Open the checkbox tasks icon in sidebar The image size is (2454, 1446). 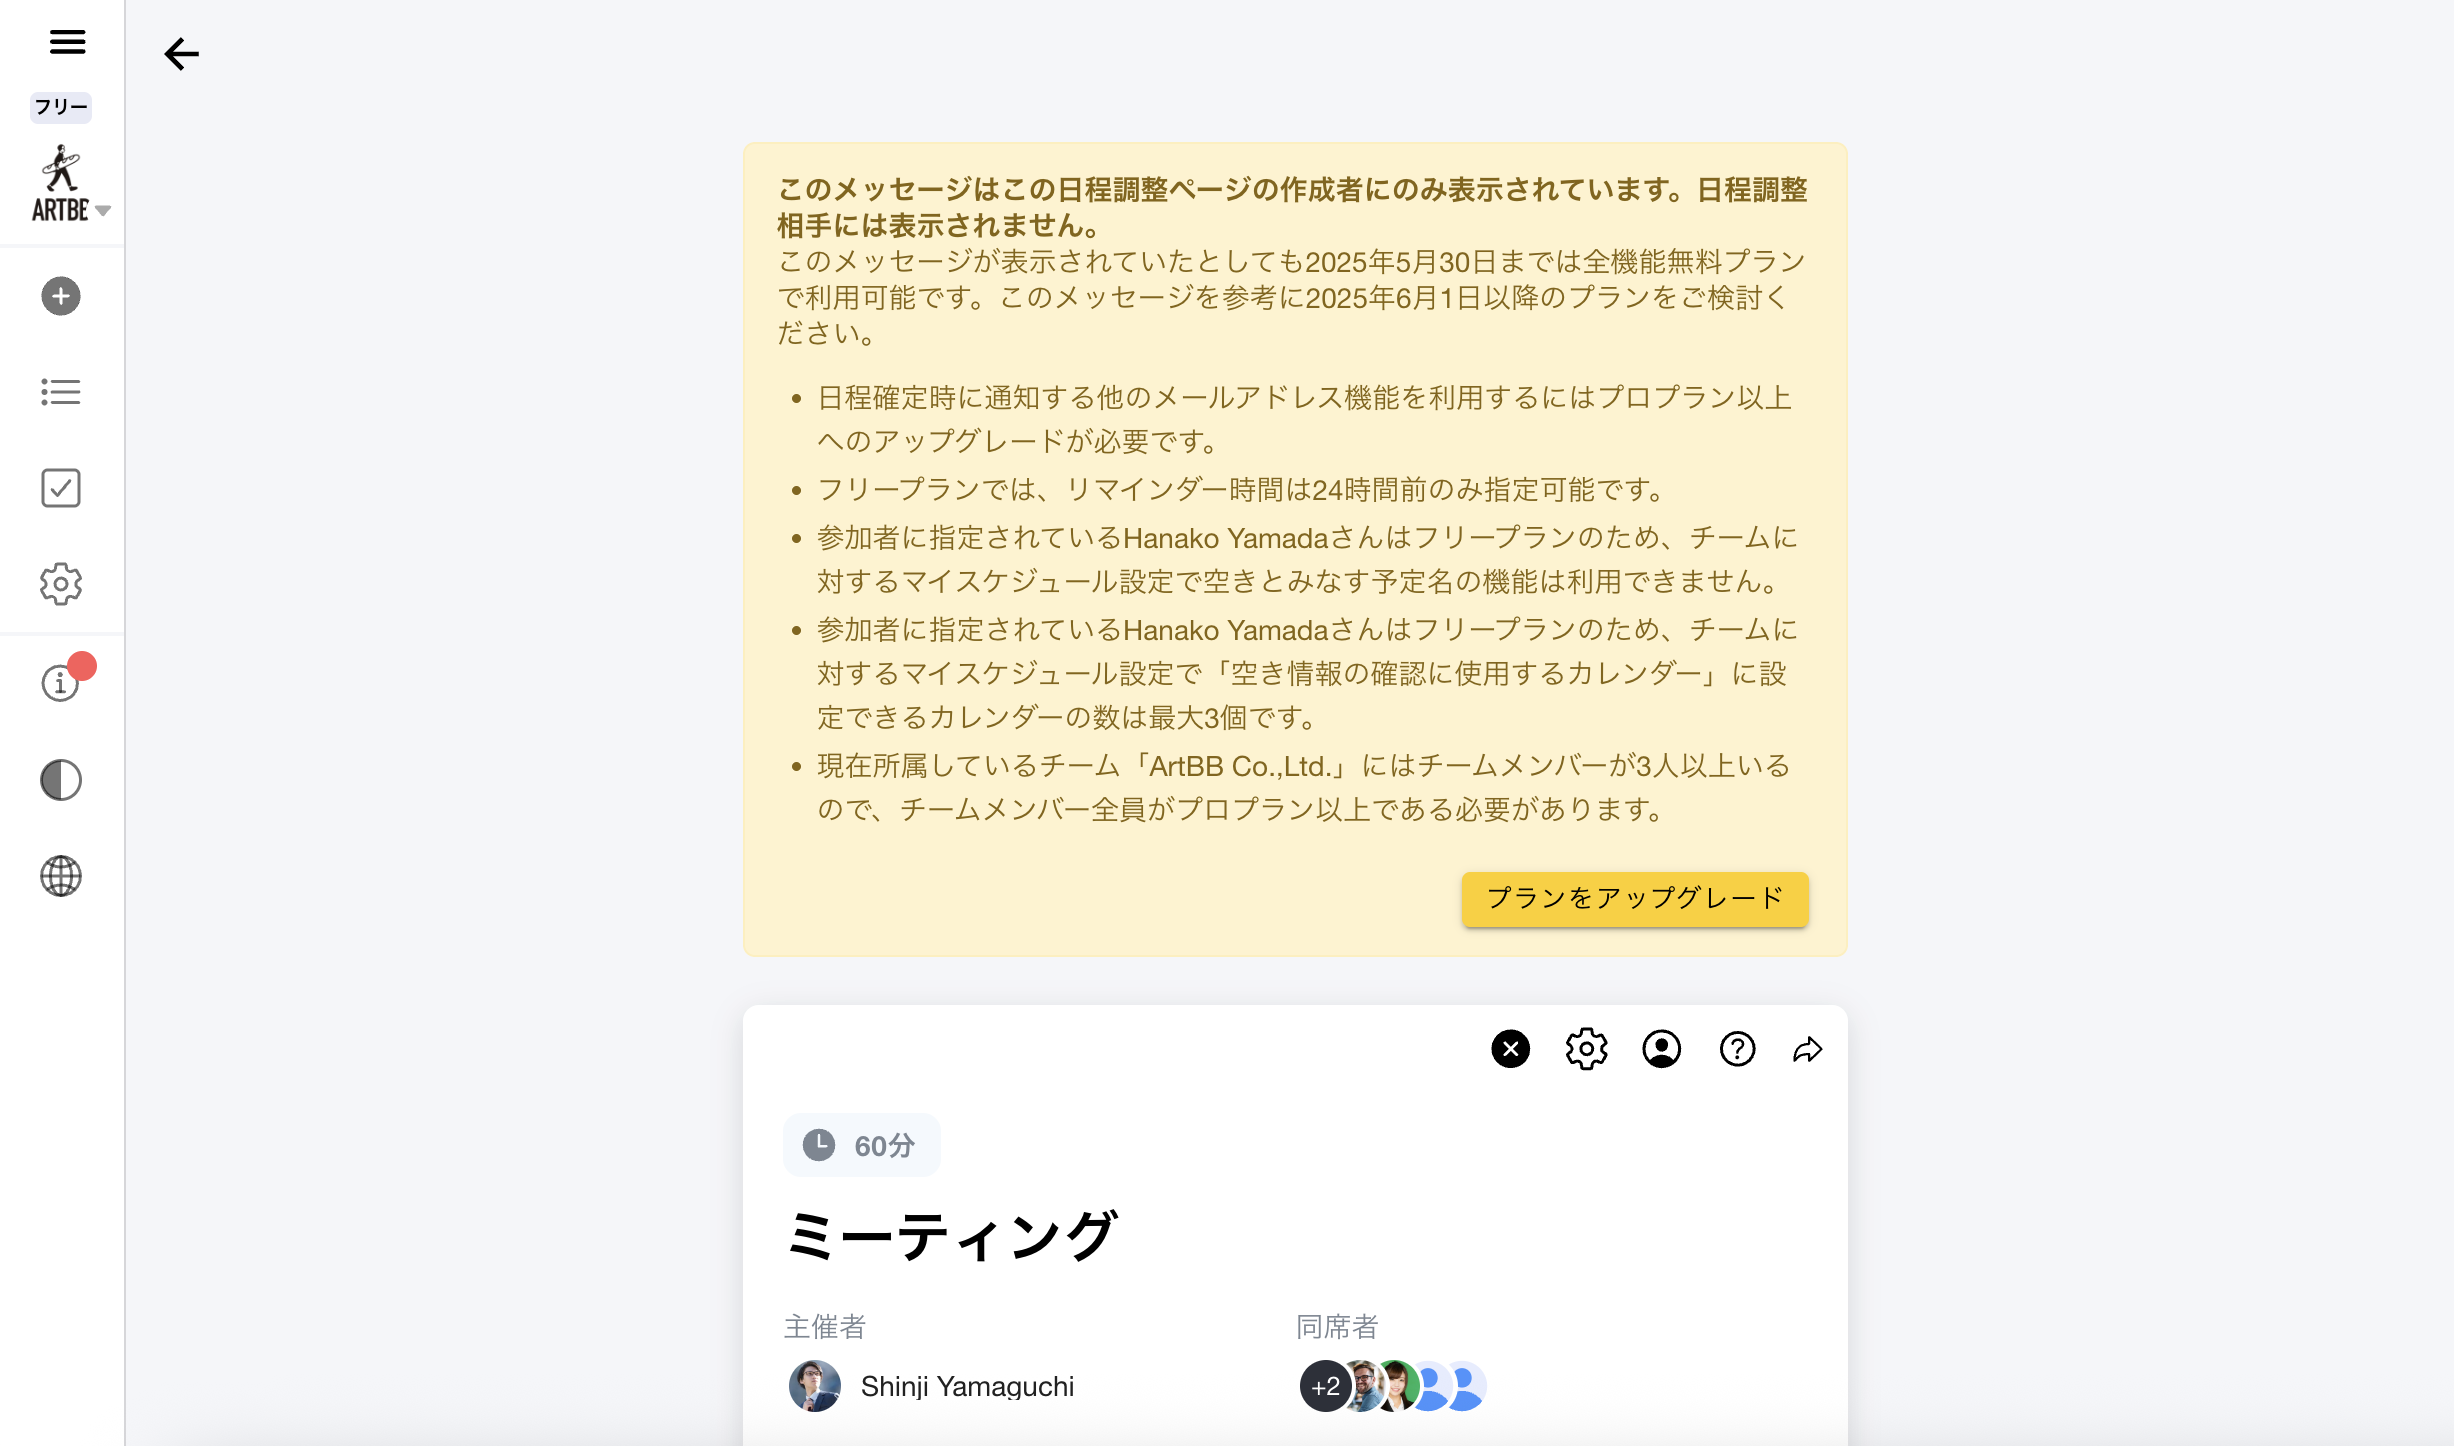click(x=61, y=488)
